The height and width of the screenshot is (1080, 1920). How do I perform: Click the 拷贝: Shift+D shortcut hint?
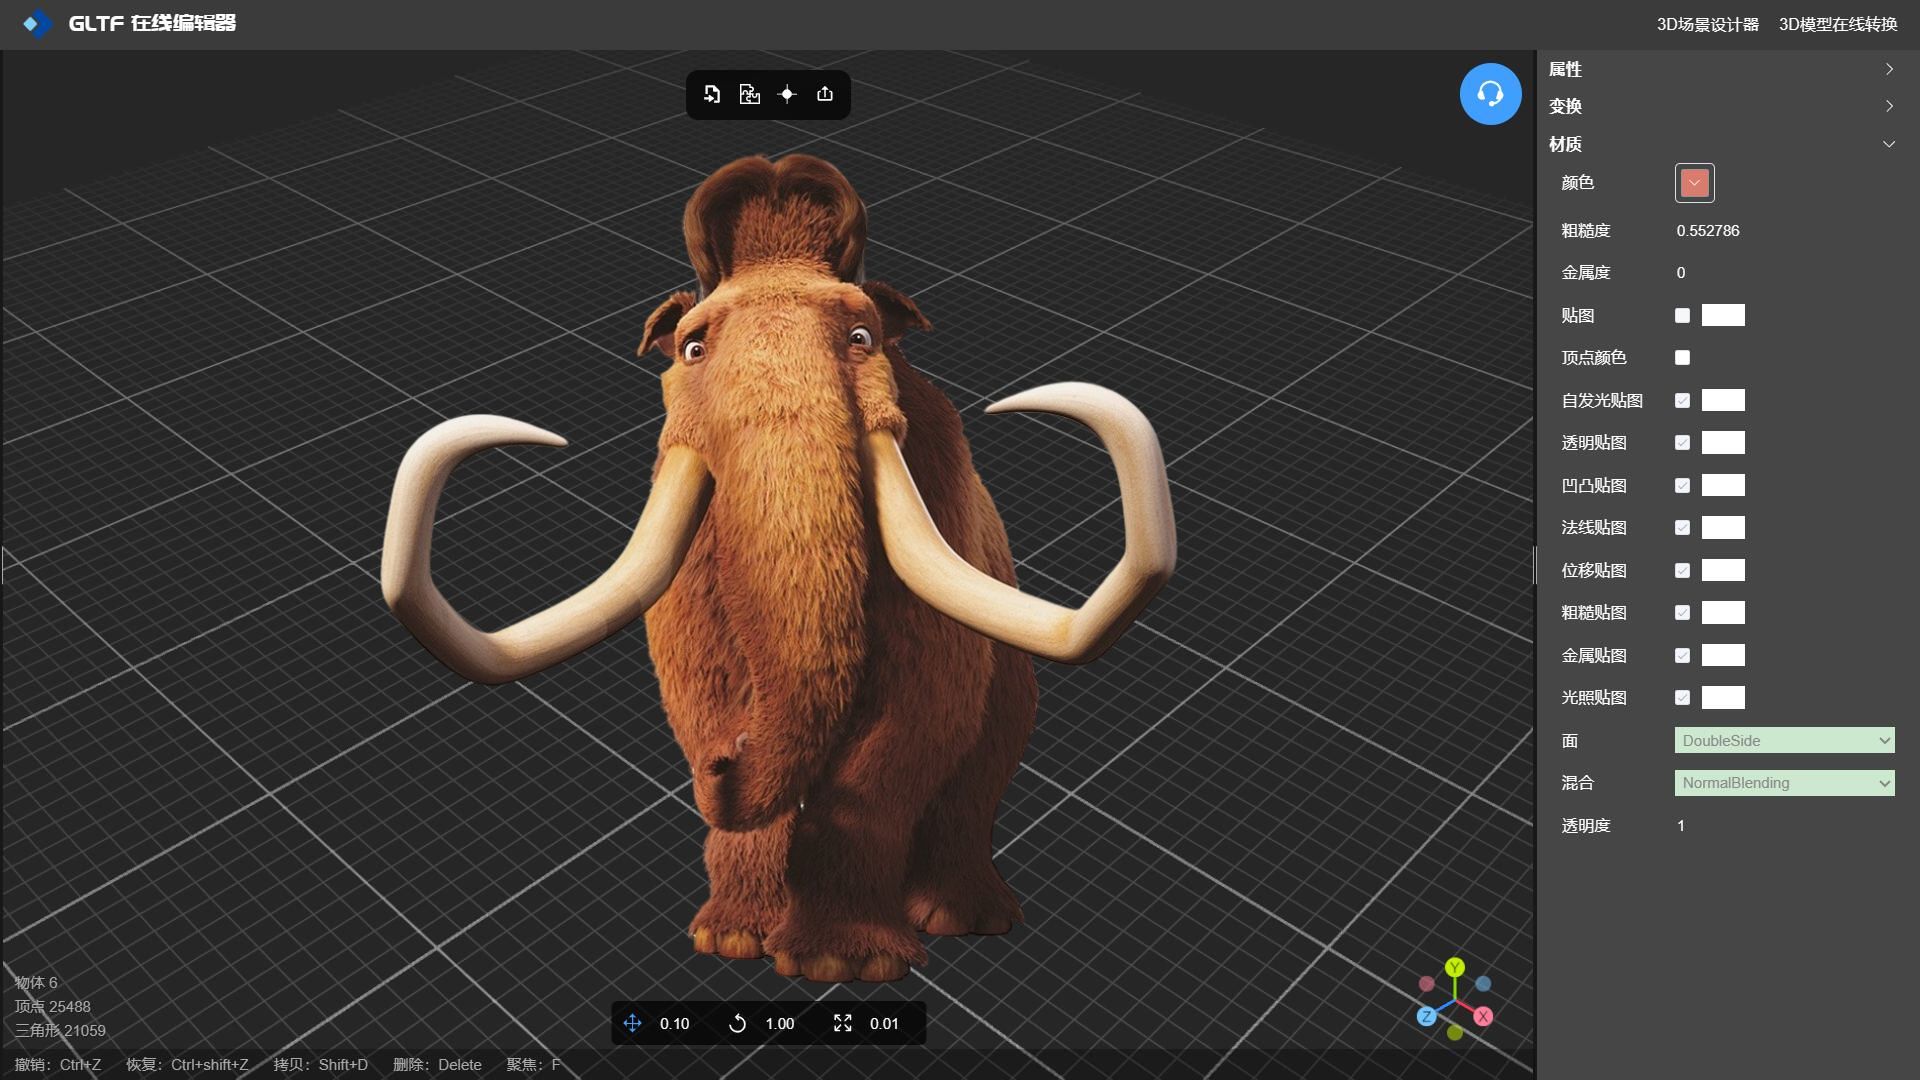(x=321, y=1064)
